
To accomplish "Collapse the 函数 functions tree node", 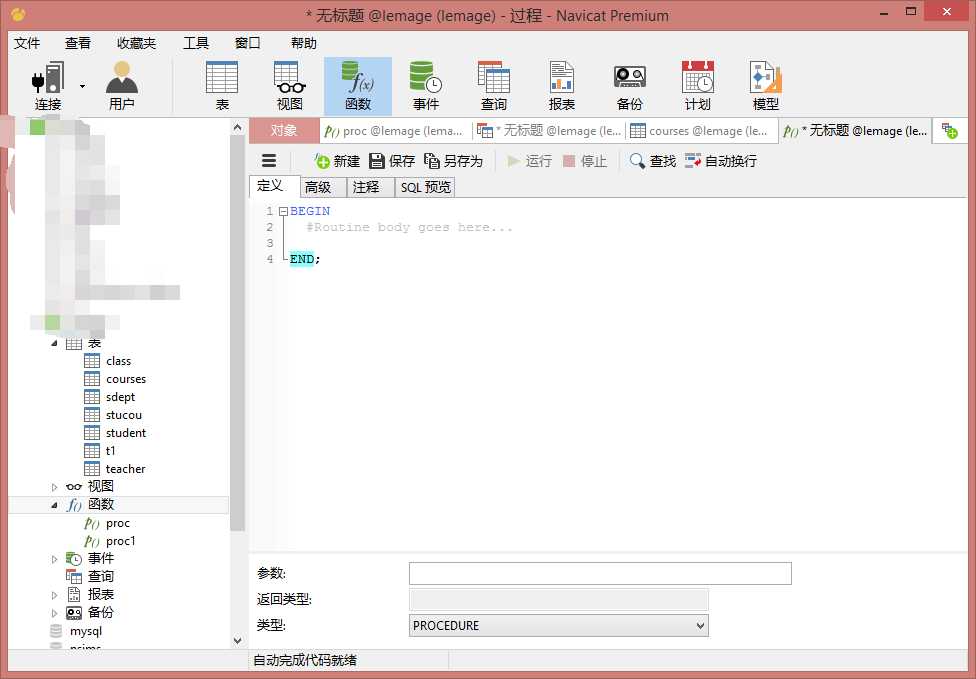I will [54, 505].
